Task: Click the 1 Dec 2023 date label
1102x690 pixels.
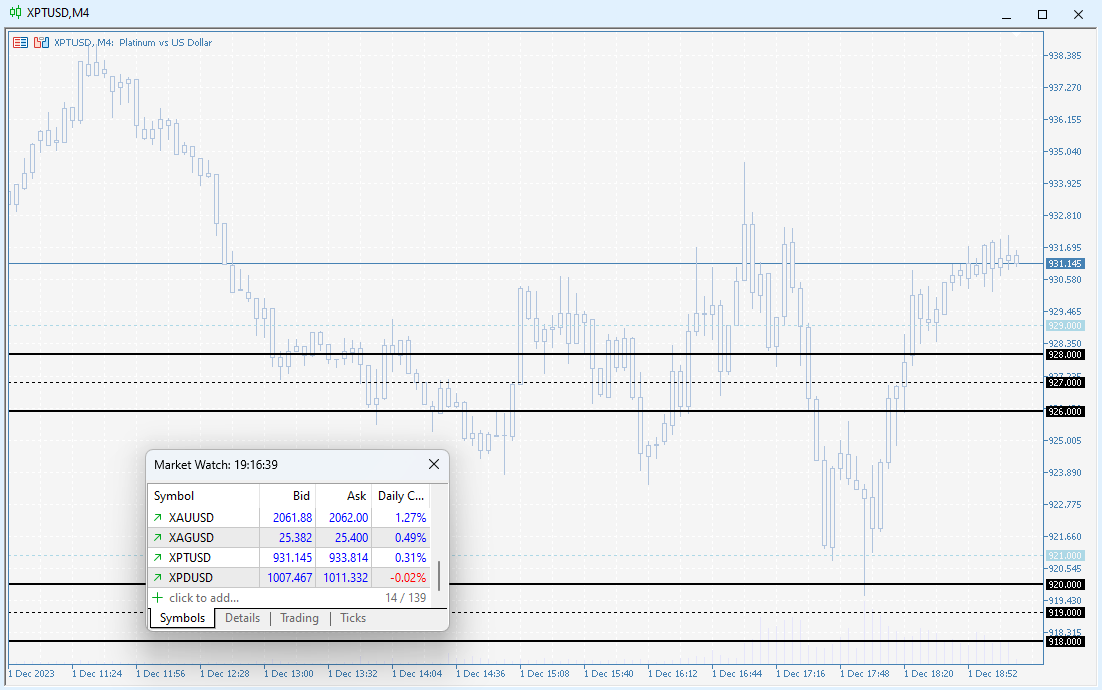Action: pos(32,674)
